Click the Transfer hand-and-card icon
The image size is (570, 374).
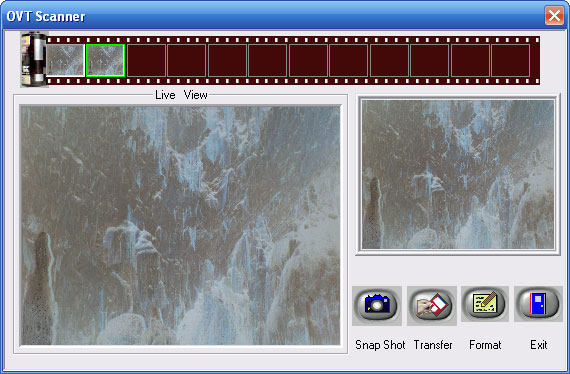(432, 305)
